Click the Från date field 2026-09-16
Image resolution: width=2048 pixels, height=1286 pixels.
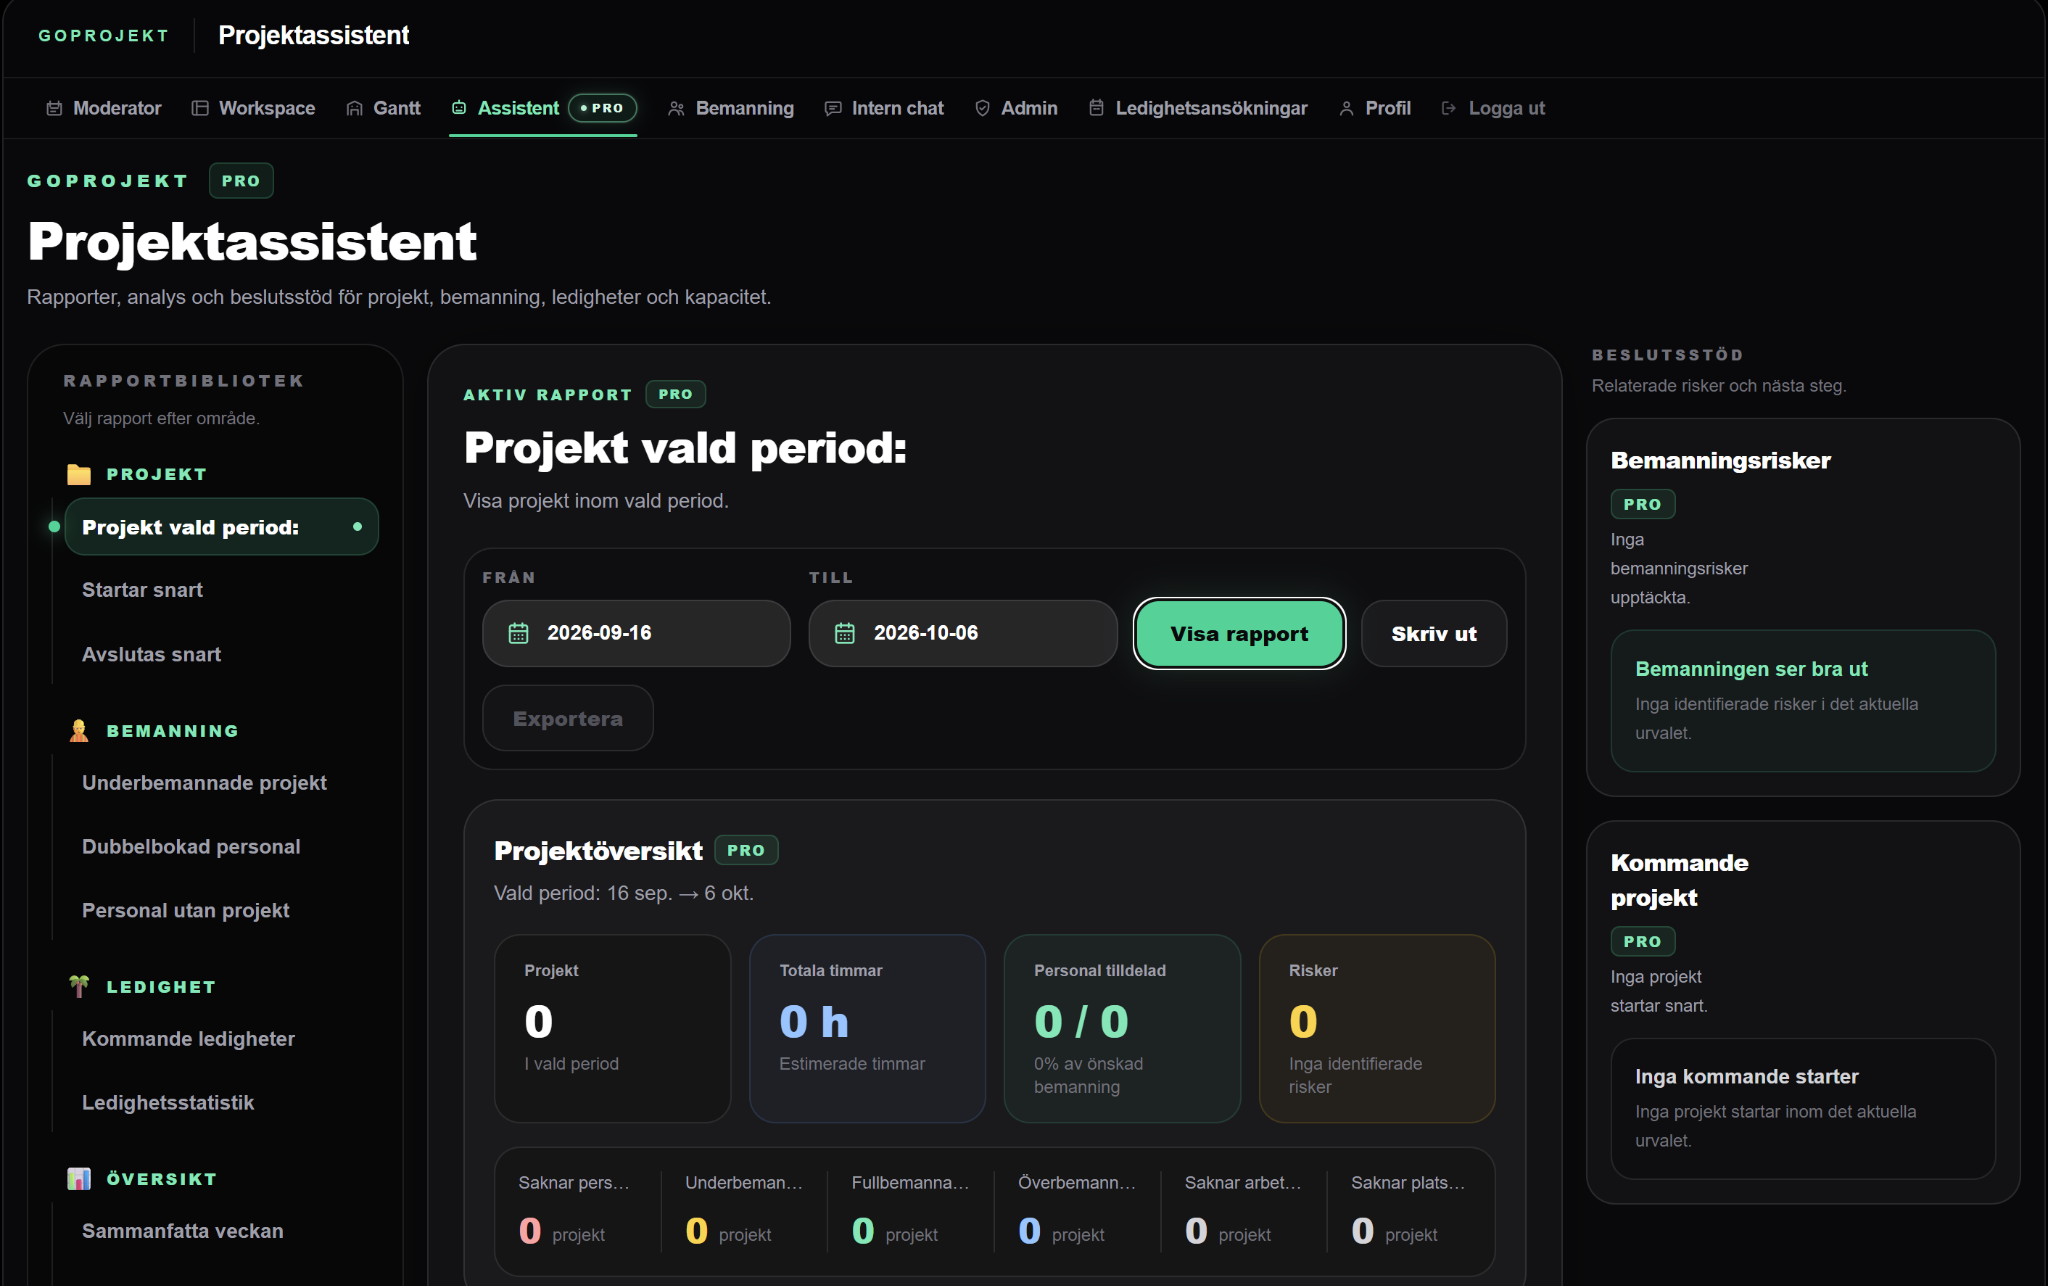pyautogui.click(x=636, y=633)
